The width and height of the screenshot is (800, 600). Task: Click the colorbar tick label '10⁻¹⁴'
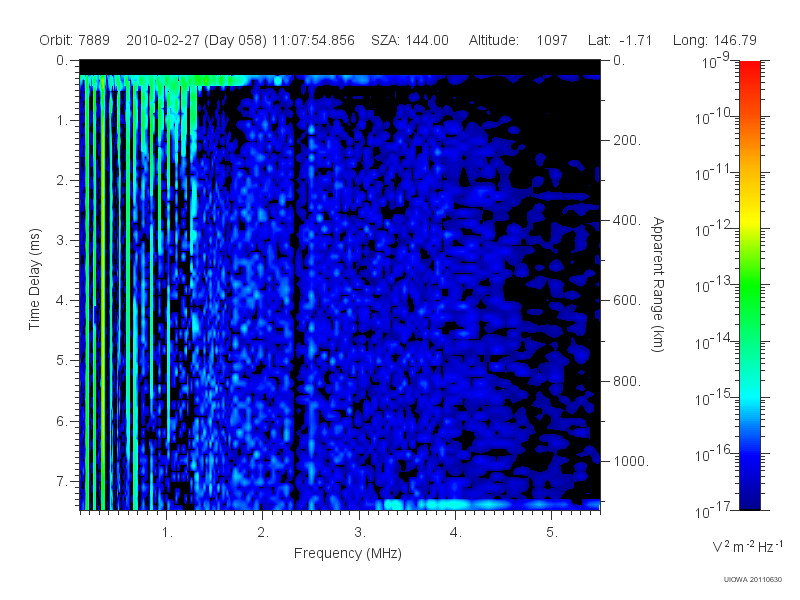point(714,341)
